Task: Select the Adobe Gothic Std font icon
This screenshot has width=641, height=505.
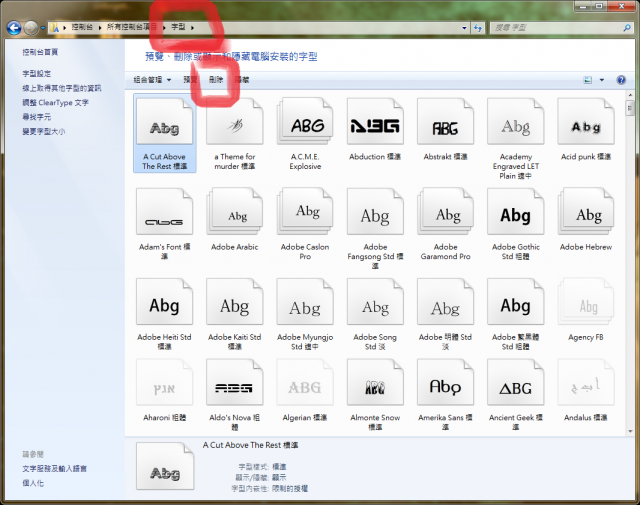Action: click(x=516, y=211)
